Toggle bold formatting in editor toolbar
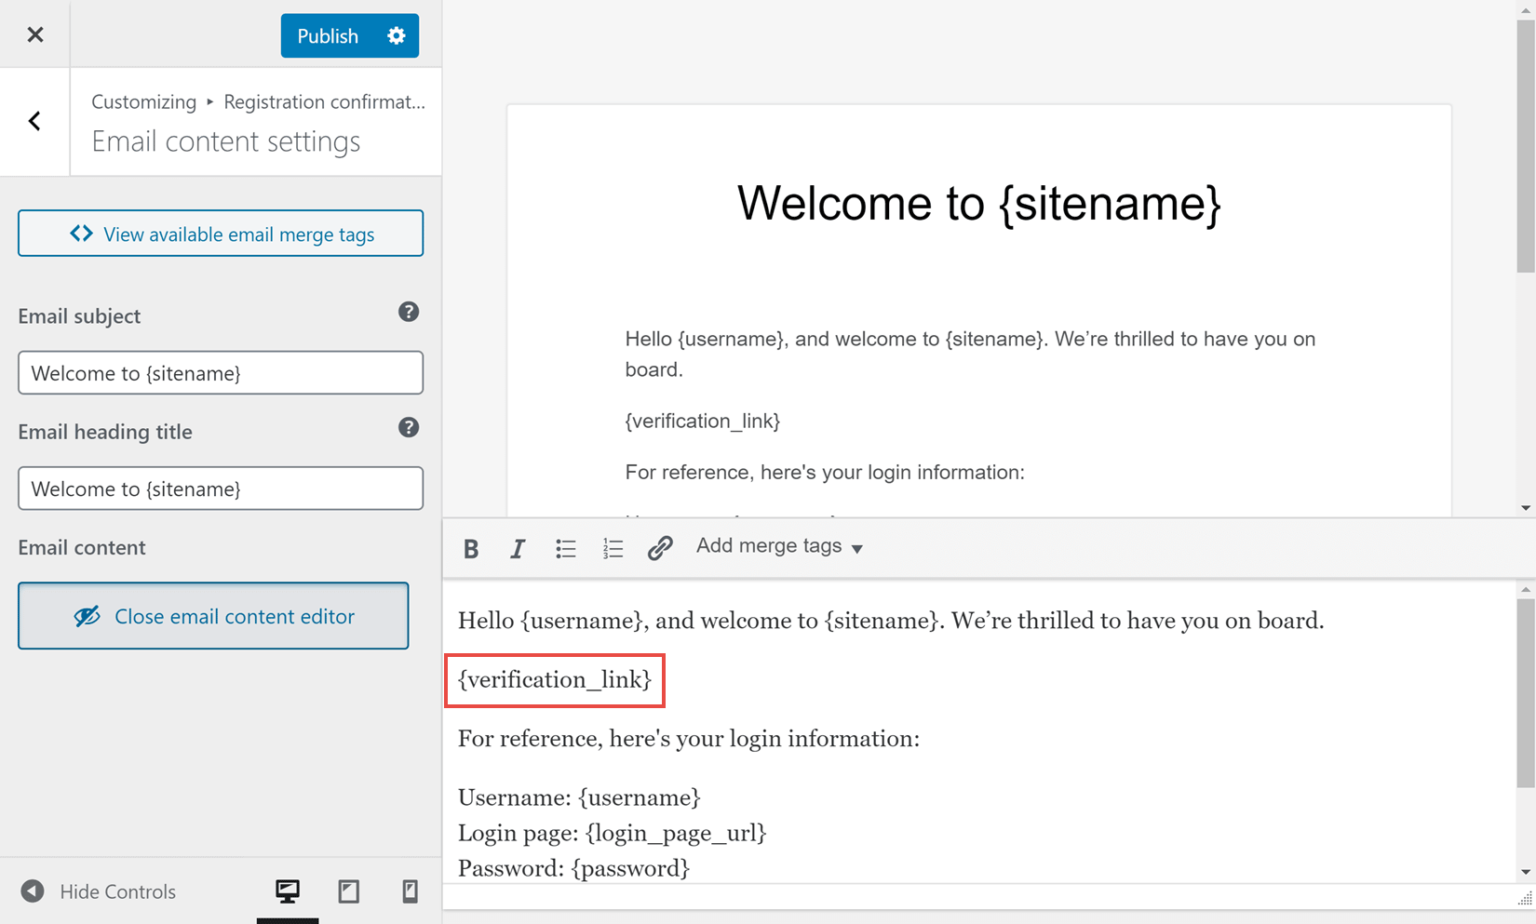Viewport: 1536px width, 924px height. [x=471, y=548]
